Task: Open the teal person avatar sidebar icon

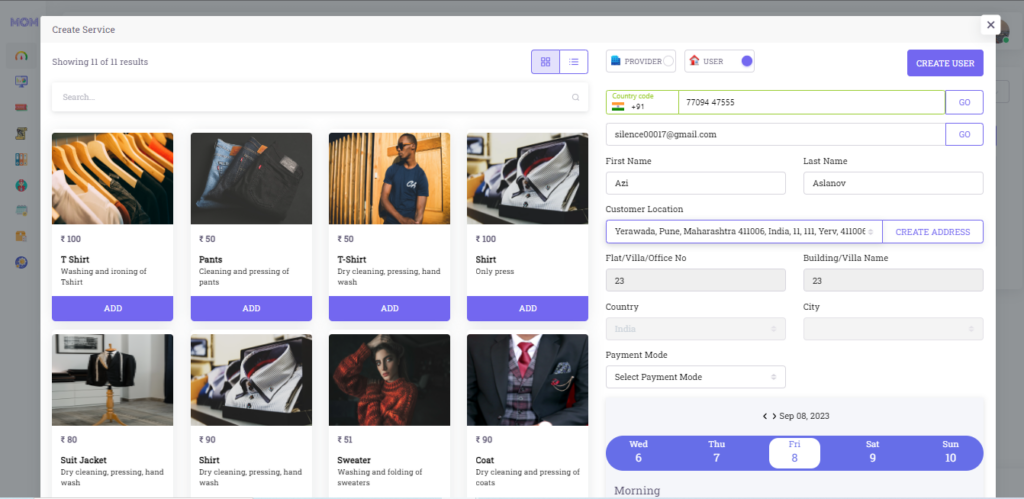Action: click(22, 185)
